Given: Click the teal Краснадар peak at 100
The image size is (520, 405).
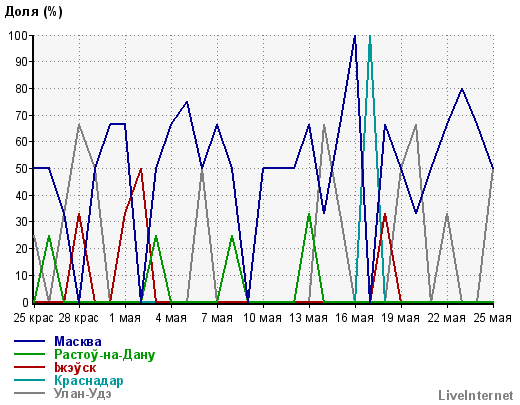Looking at the screenshot, I should pos(370,36).
